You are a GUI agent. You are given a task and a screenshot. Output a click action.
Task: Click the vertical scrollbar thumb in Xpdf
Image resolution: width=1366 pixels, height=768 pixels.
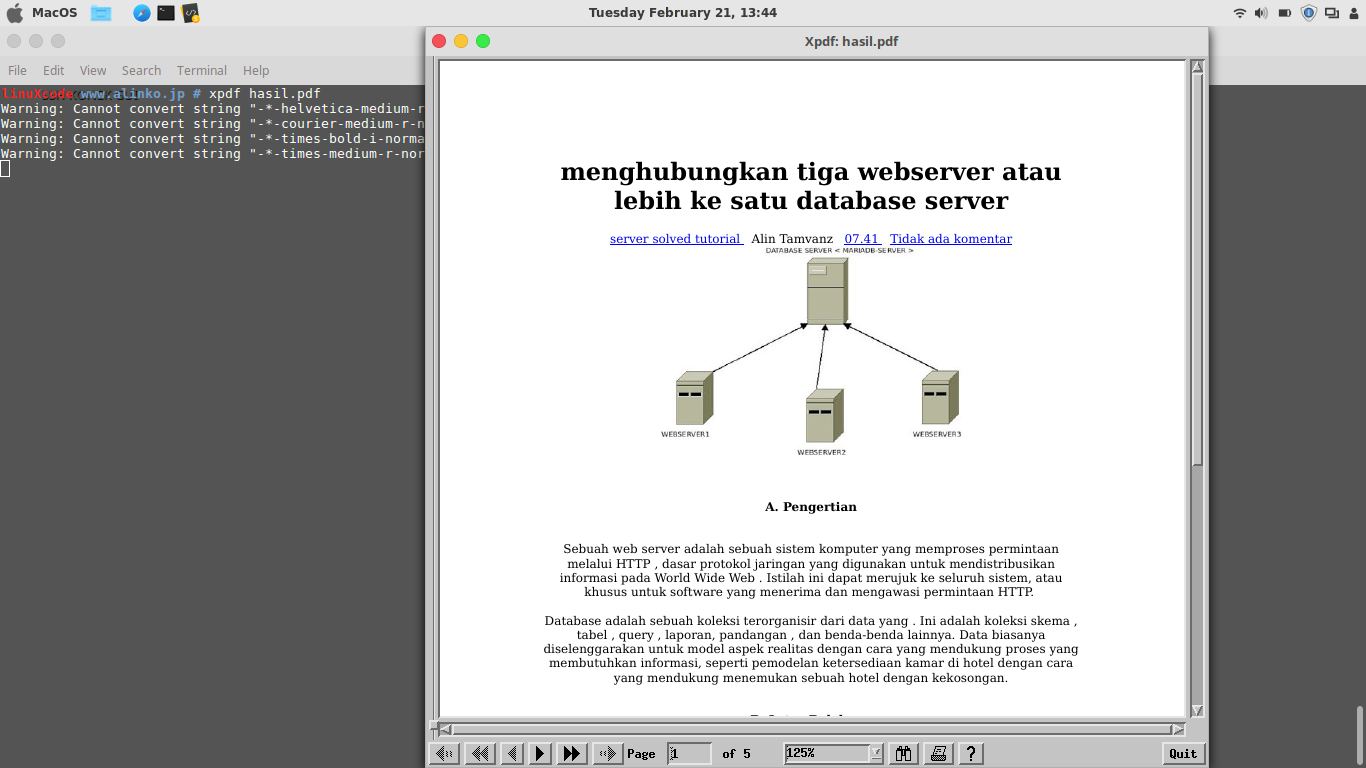(x=1197, y=270)
